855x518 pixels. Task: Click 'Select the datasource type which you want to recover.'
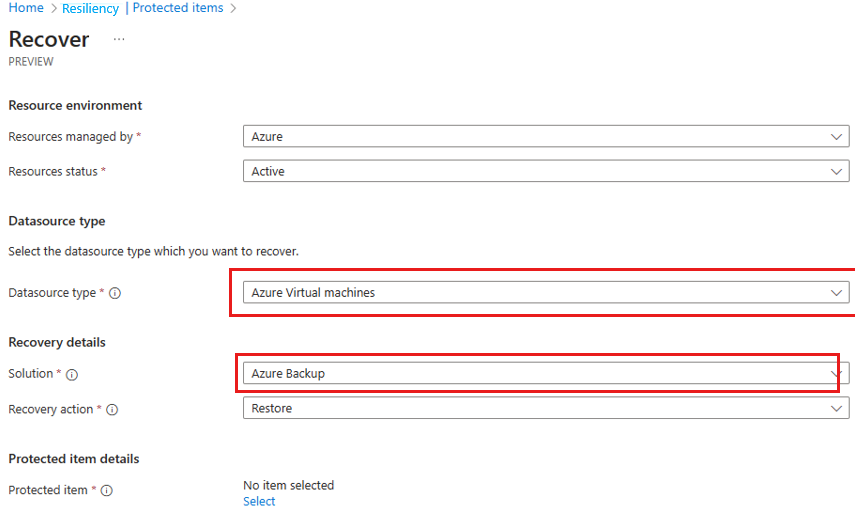pos(153,251)
